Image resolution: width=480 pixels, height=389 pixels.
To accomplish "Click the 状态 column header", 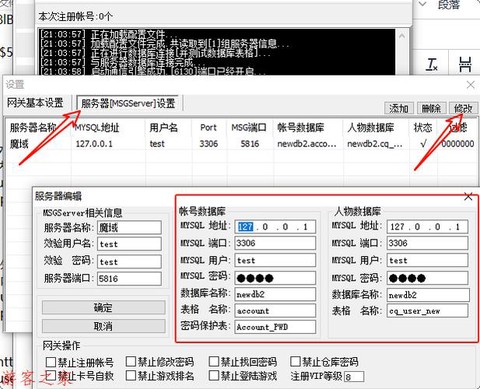I will pyautogui.click(x=423, y=127).
